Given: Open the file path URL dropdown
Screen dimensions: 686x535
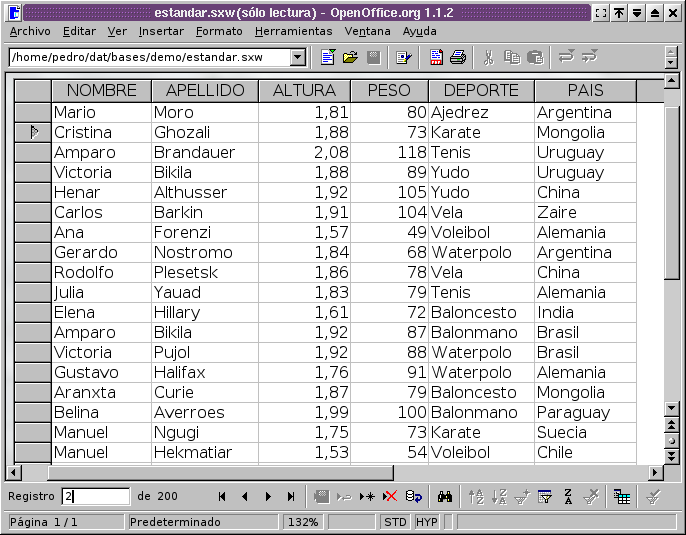Looking at the screenshot, I should tap(298, 58).
